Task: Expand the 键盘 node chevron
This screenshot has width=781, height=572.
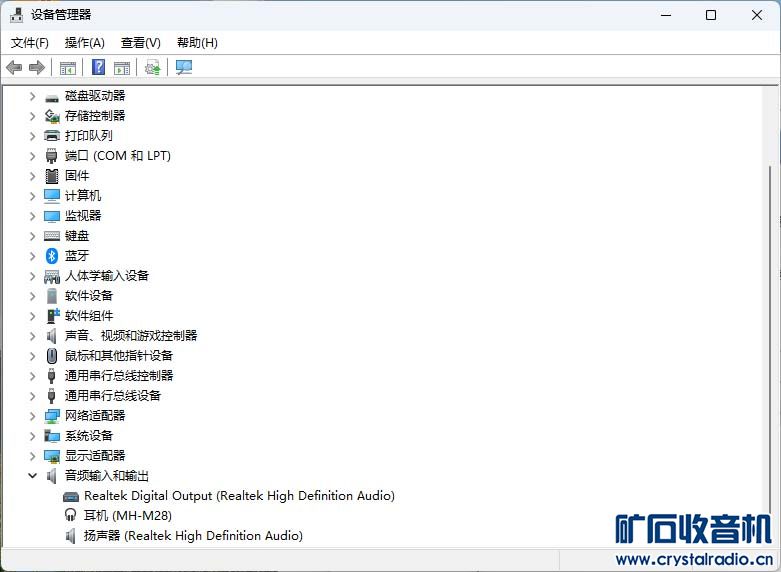Action: coord(32,236)
